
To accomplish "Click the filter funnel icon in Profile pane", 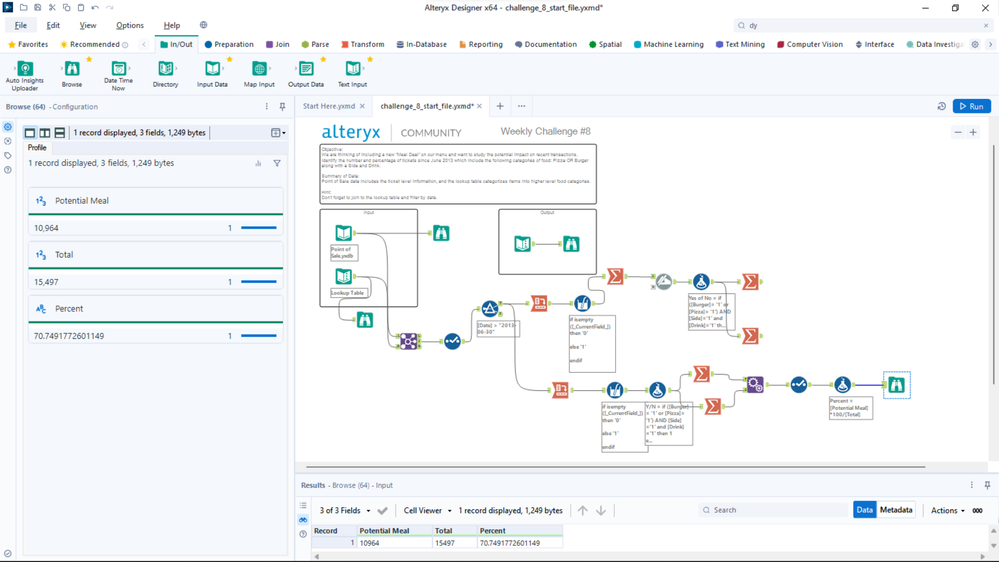I will [277, 163].
